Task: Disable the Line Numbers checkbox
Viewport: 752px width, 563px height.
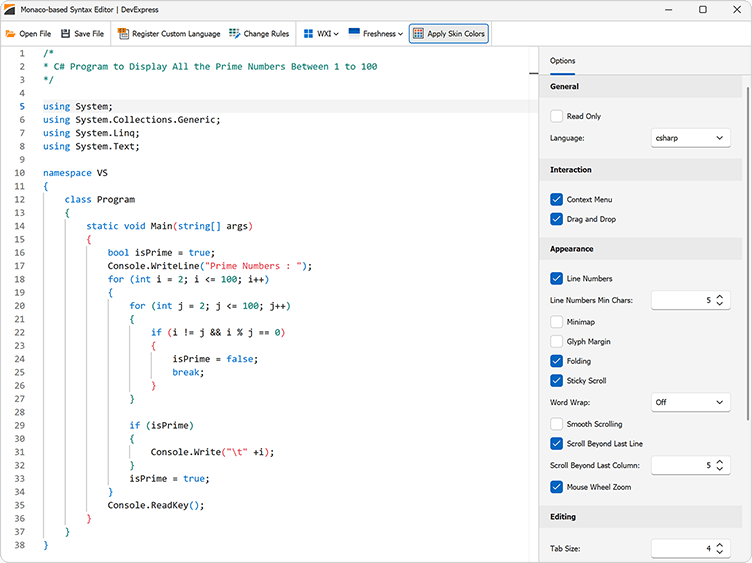Action: (556, 279)
